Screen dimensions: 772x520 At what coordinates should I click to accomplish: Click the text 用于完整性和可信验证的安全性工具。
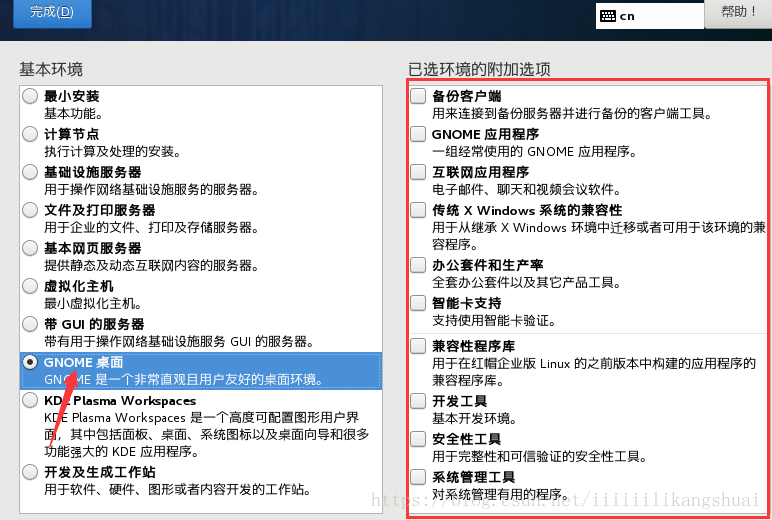click(540, 456)
